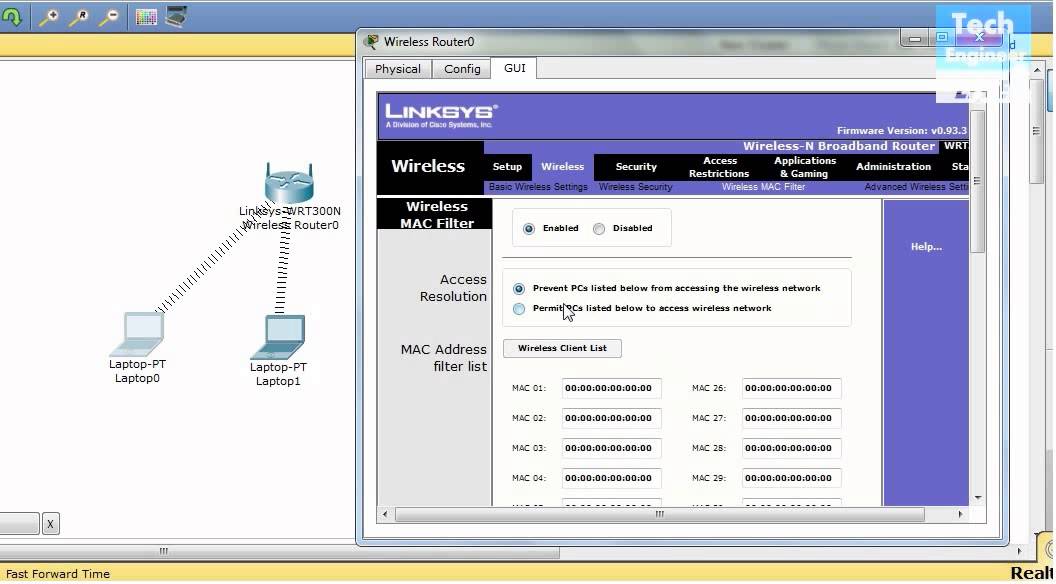Viewport: 1056px width, 584px height.
Task: Click the X button in bottom-left panel
Action: [51, 524]
